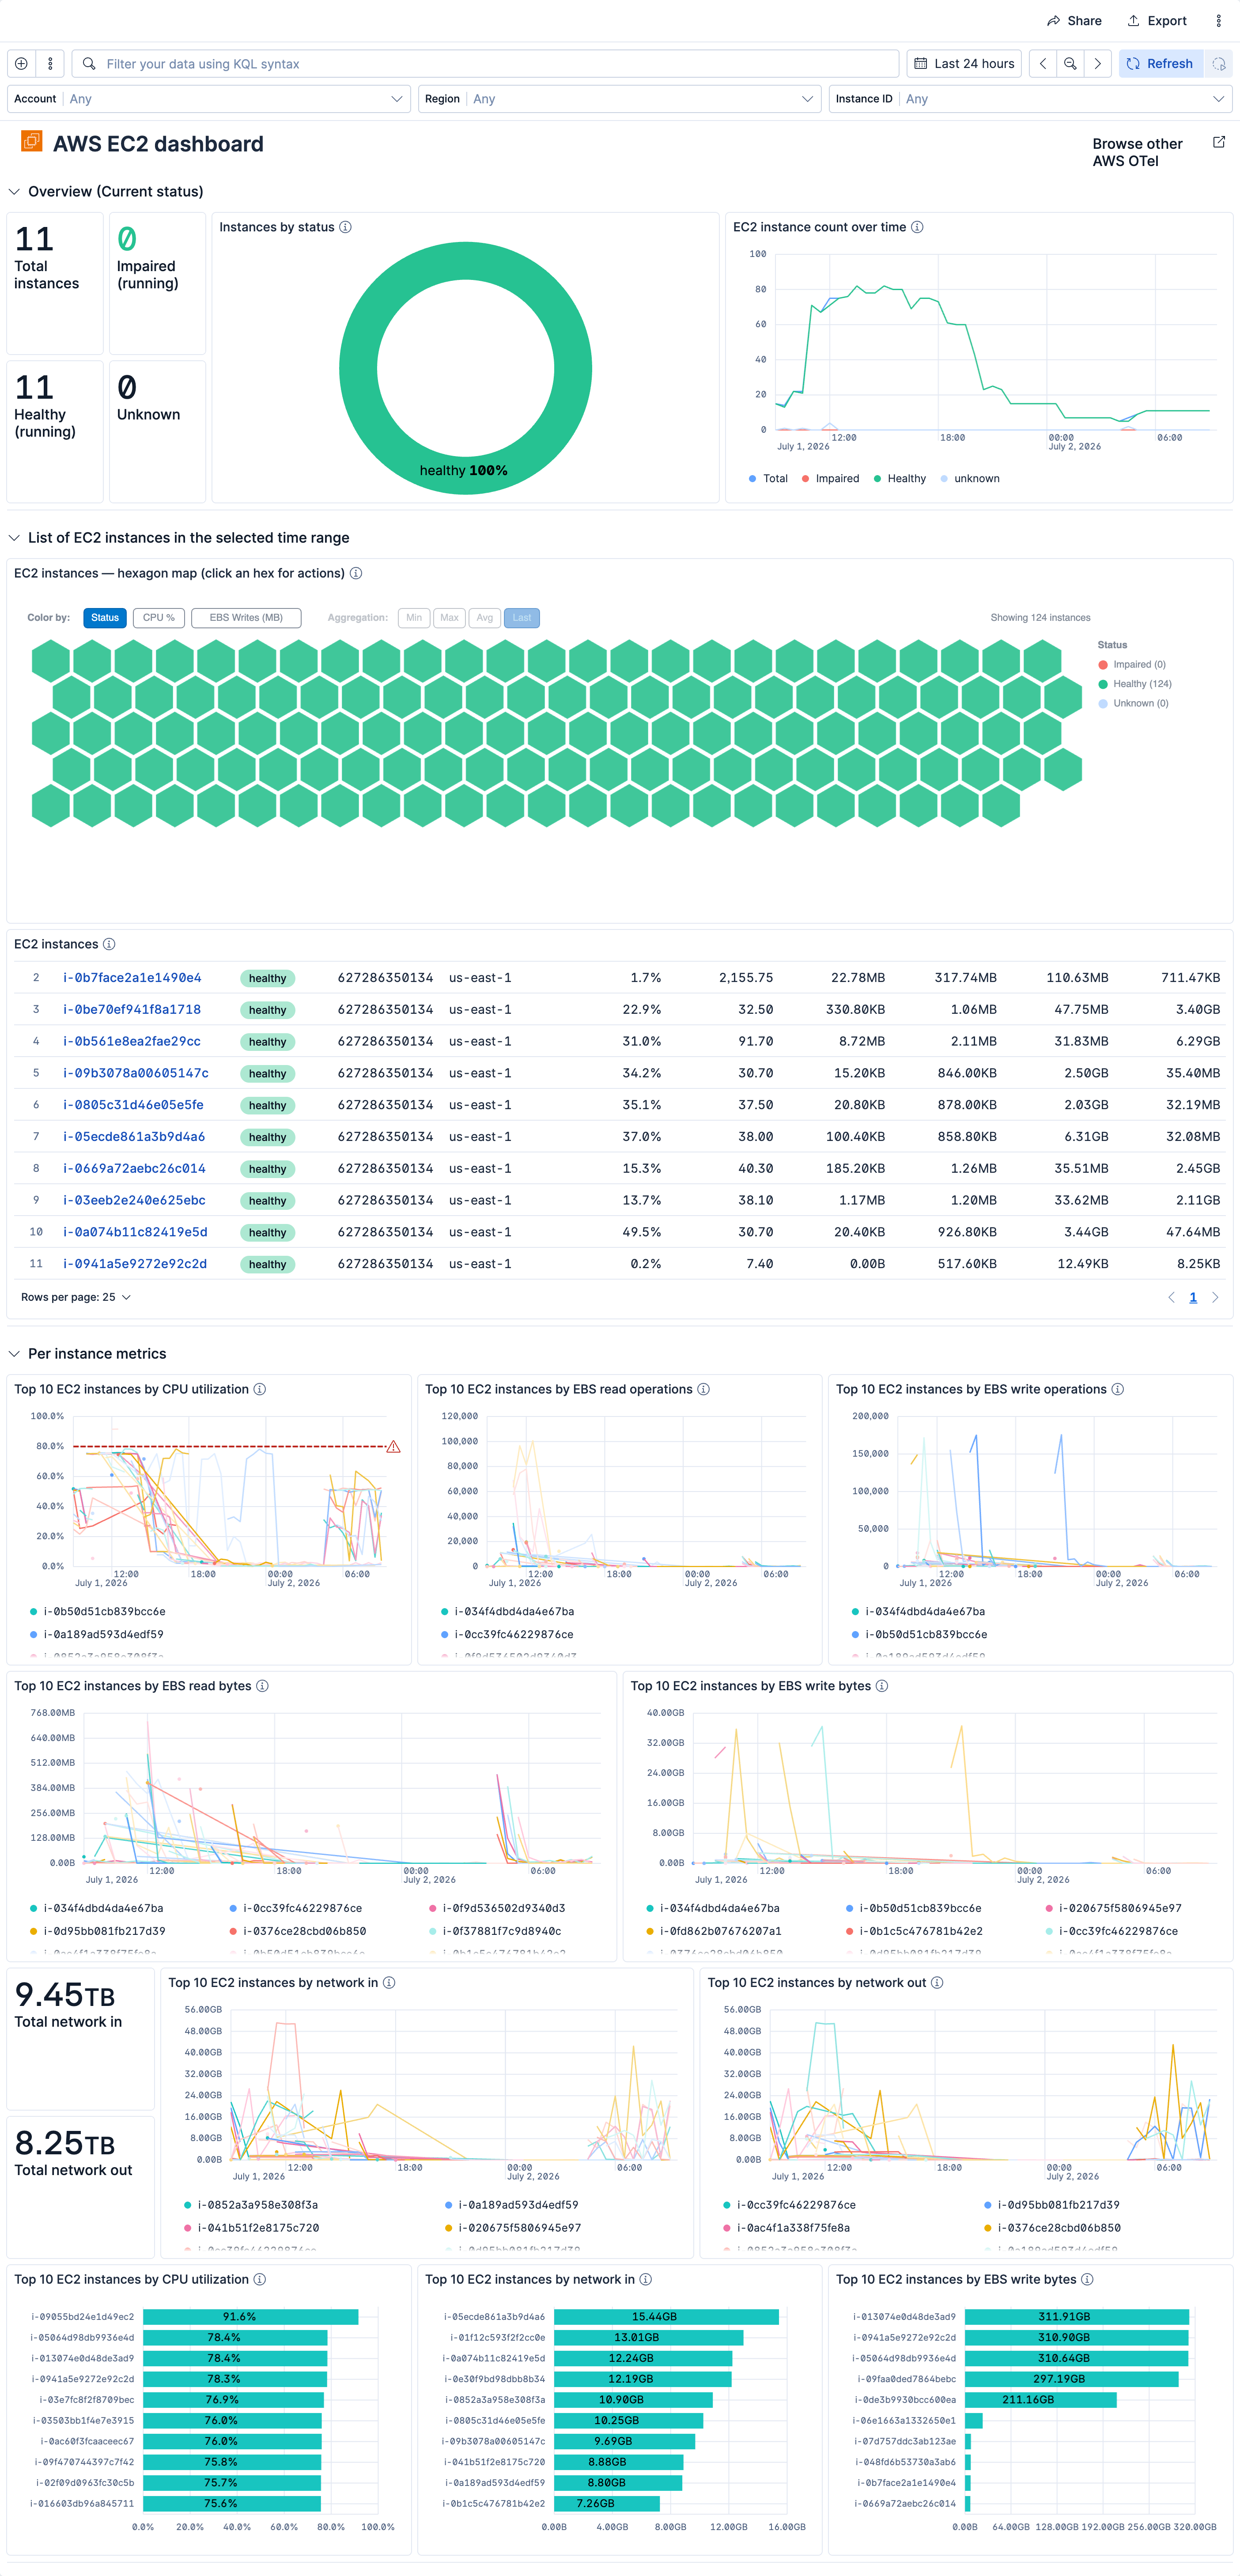Open instance i-0be70ef941f8a1718 link
The height and width of the screenshot is (2576, 1240).
pos(132,1010)
